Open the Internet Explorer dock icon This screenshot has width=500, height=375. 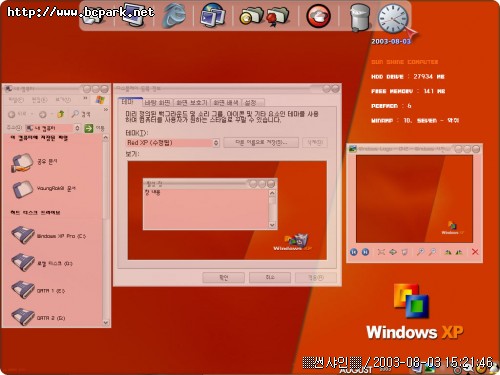[174, 15]
